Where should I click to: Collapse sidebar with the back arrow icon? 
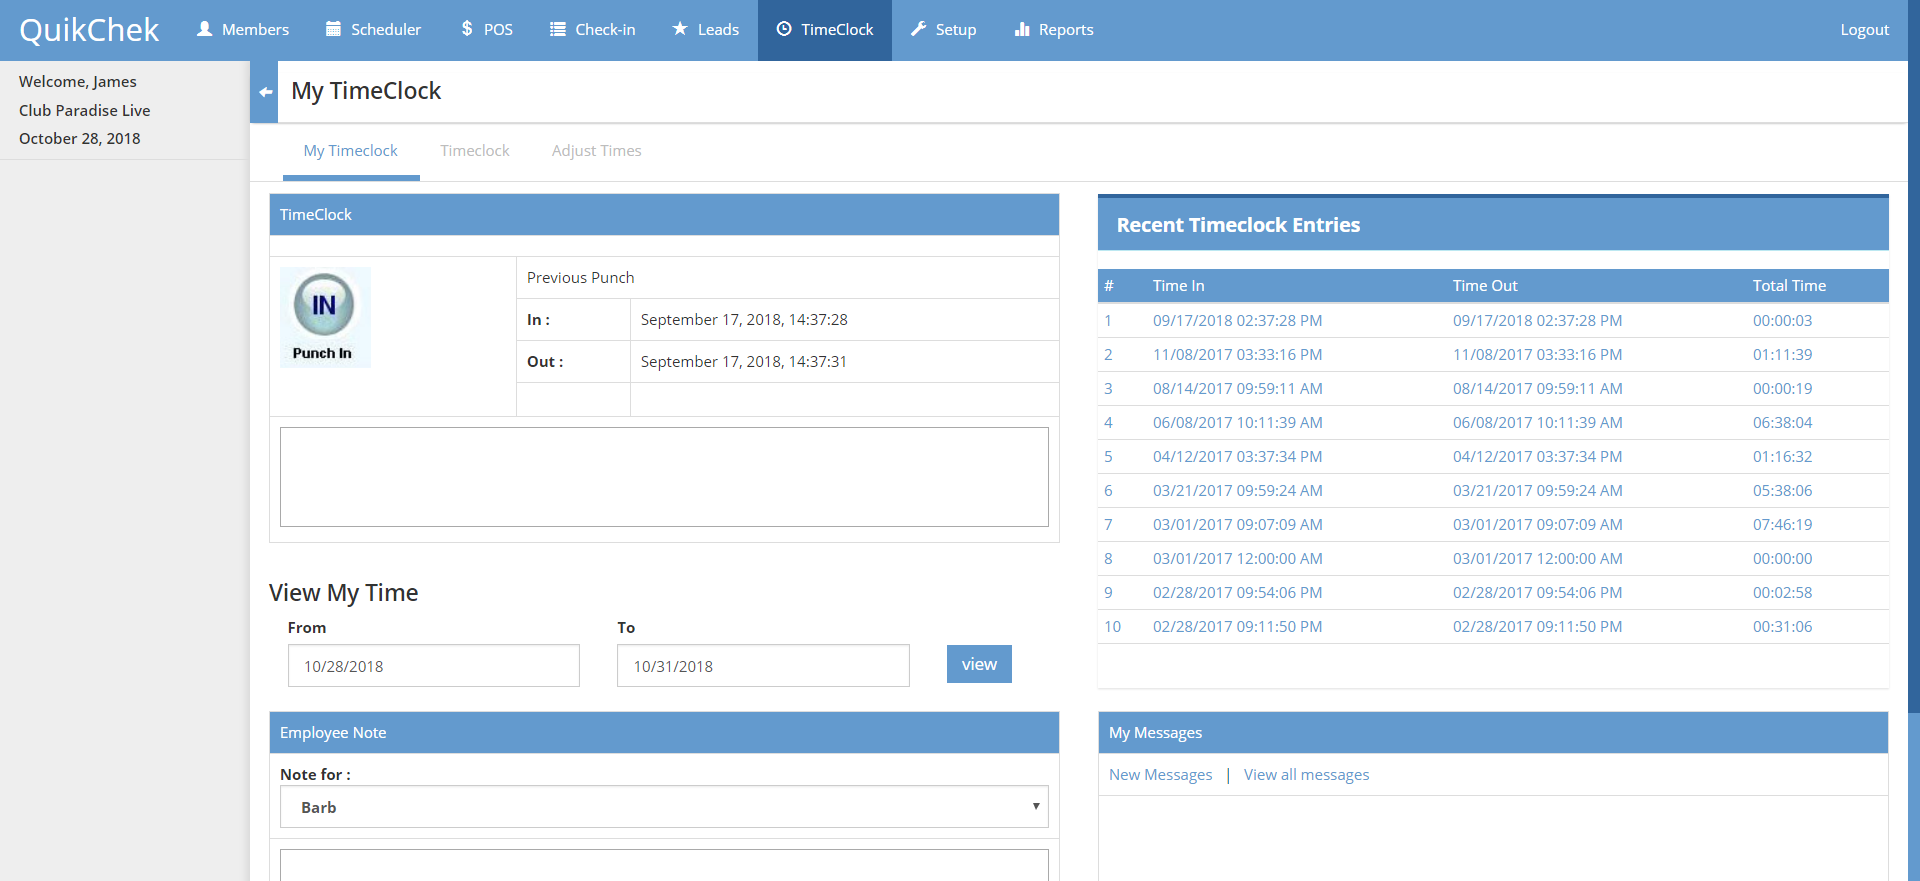click(x=265, y=92)
